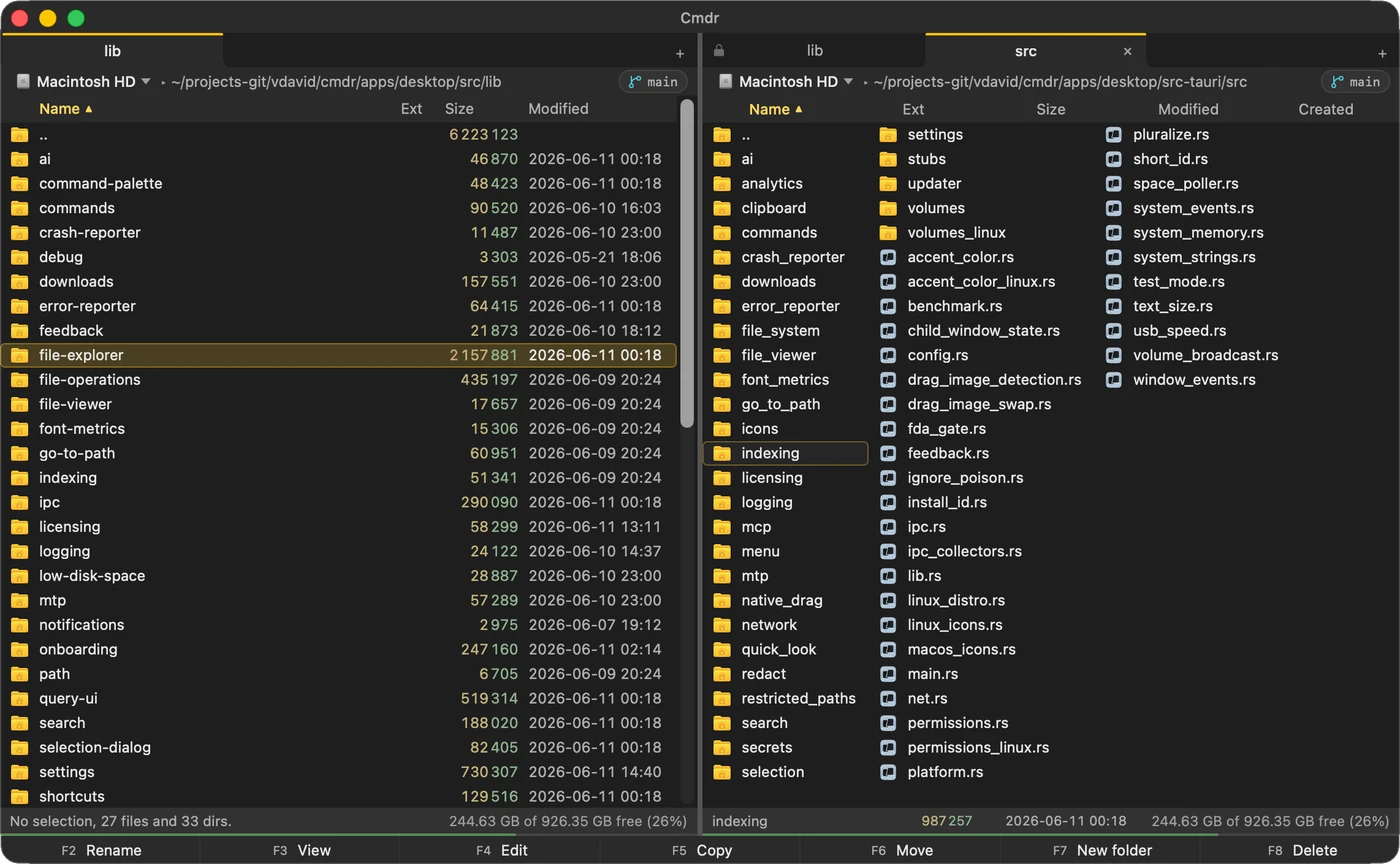Open the Macintosh HD volume dropdown in right pane
The height and width of the screenshot is (864, 1400).
tap(787, 82)
